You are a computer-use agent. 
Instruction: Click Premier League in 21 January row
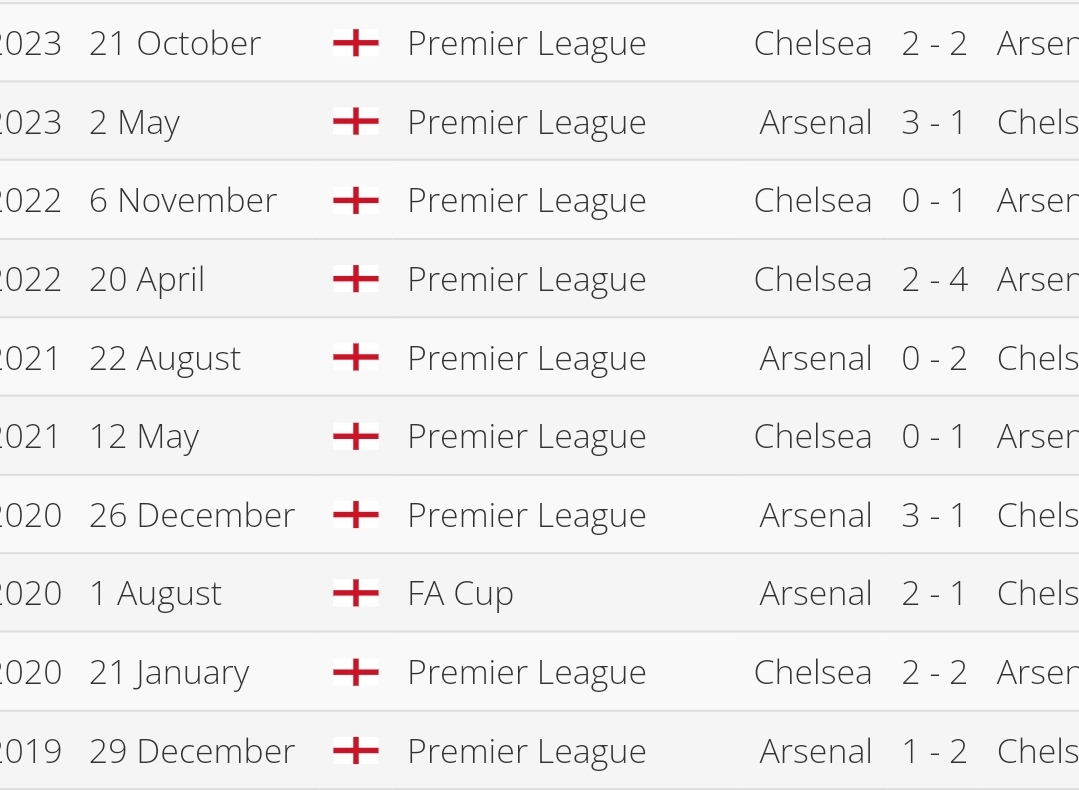tap(526, 673)
